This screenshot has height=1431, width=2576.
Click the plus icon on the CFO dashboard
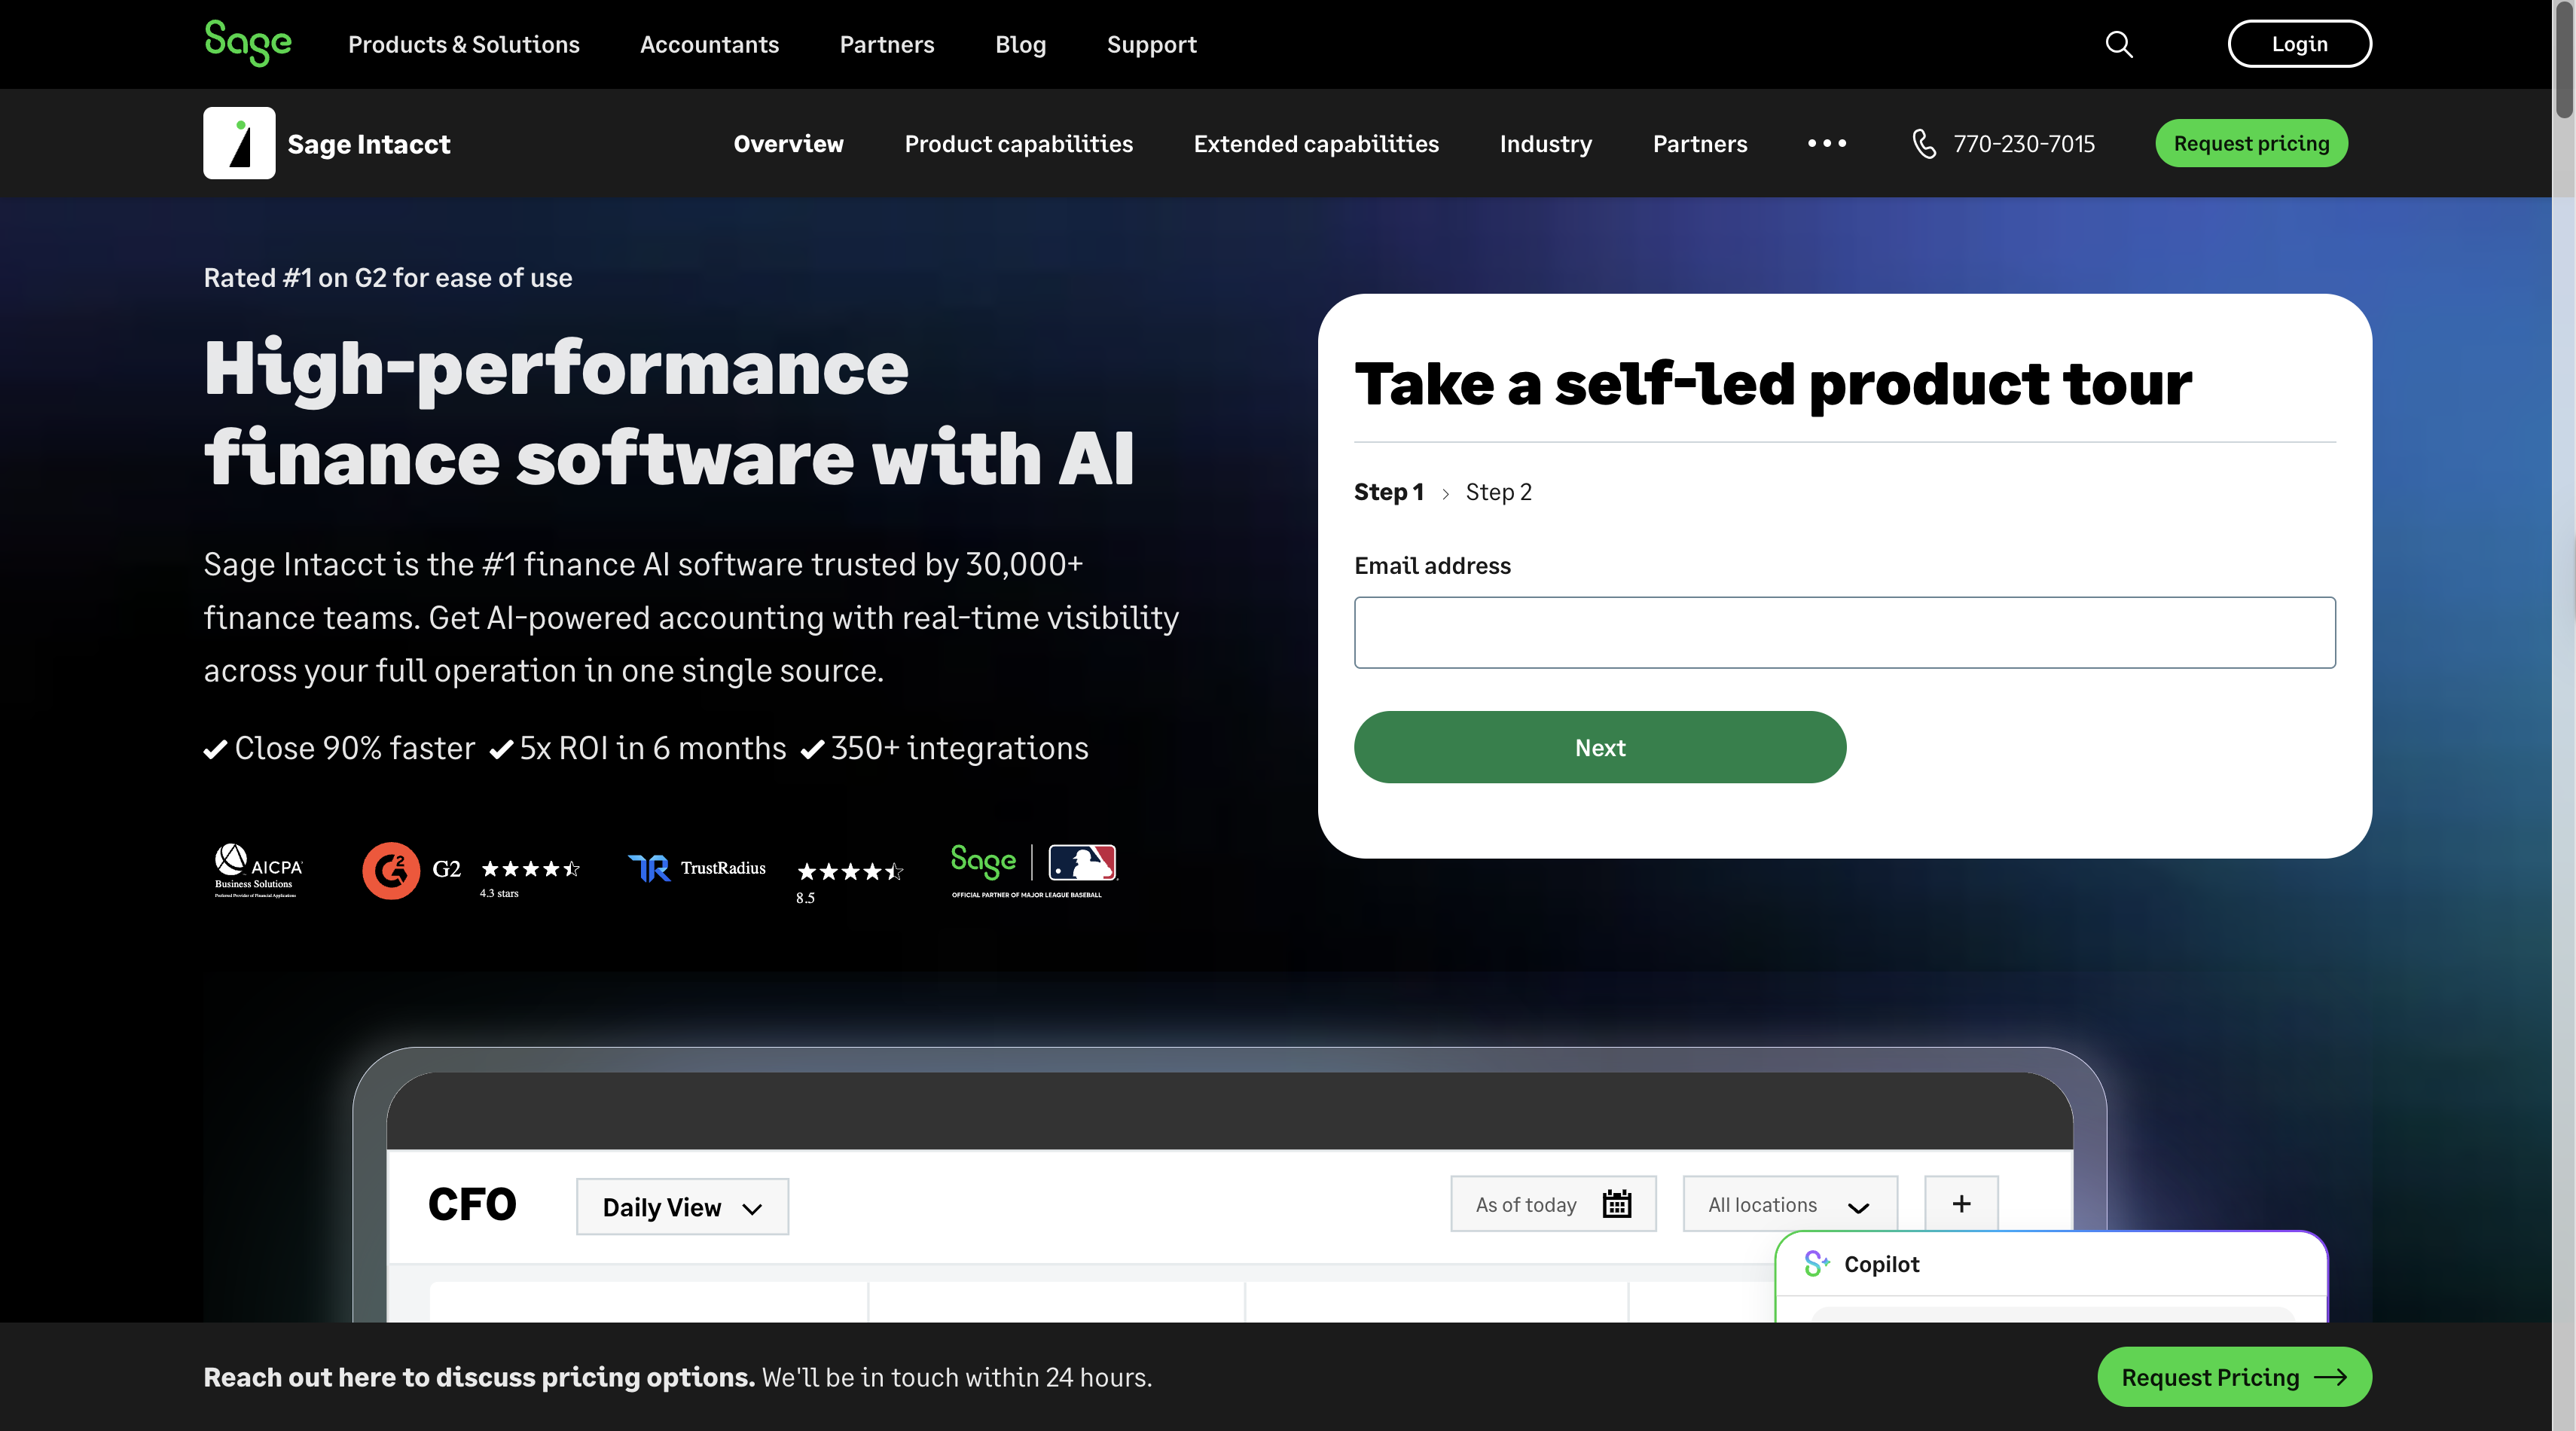point(1961,1204)
